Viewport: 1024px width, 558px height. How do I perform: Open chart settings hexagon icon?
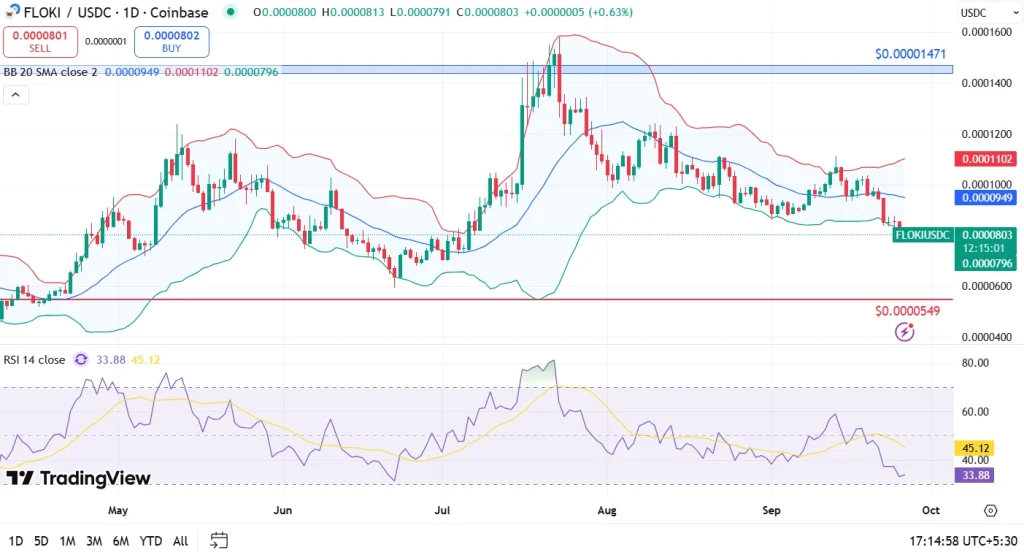coord(990,510)
